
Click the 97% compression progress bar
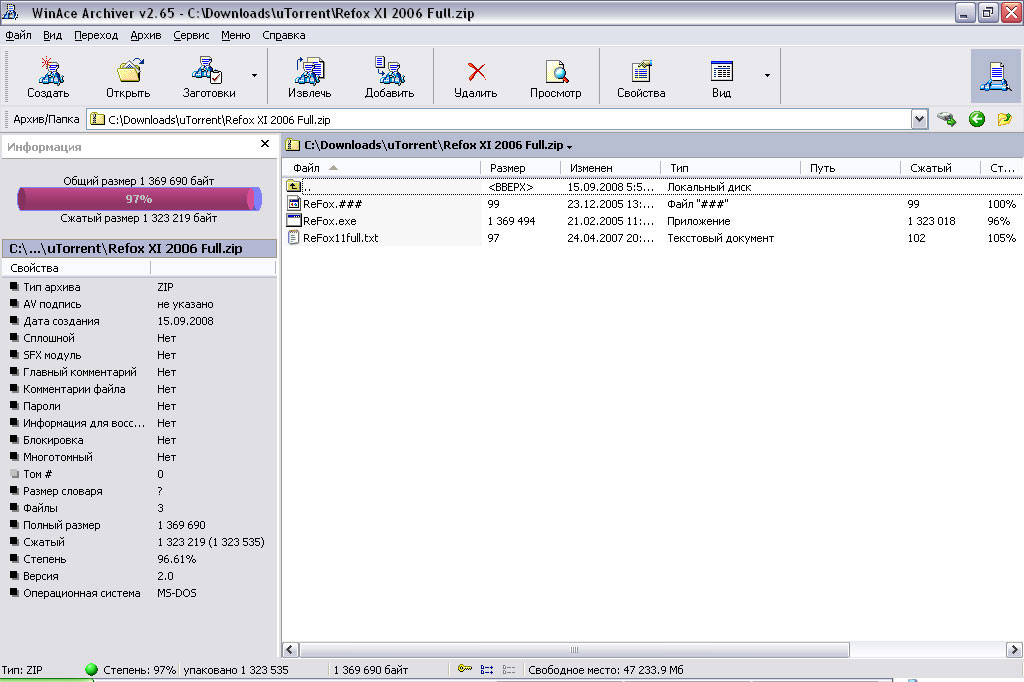[139, 199]
